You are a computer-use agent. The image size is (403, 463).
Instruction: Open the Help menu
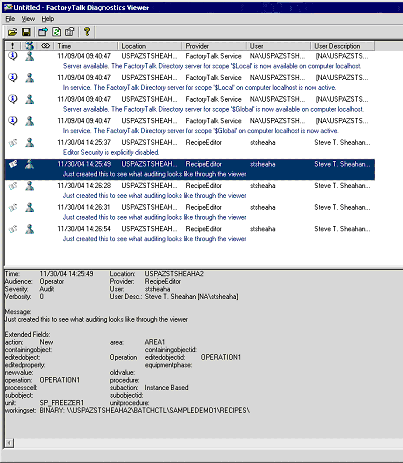click(48, 19)
